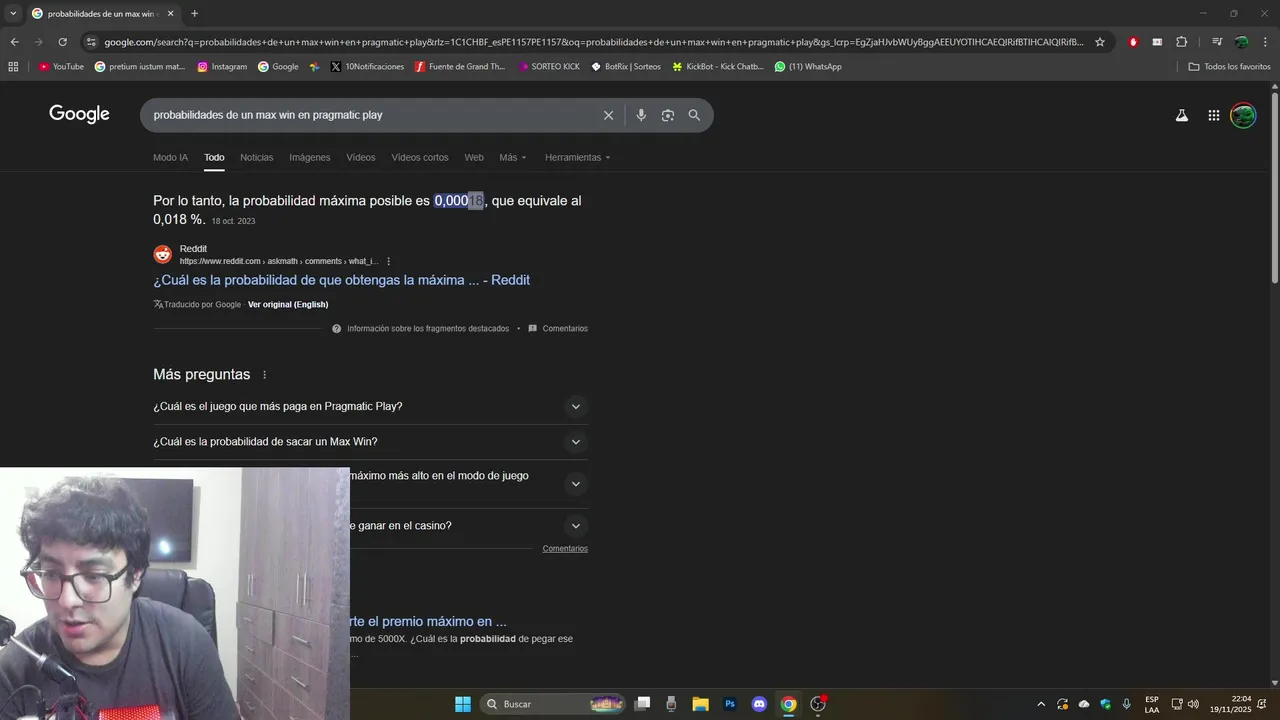Open the Google account avatar
Viewport: 1280px width, 720px height.
coord(1243,115)
